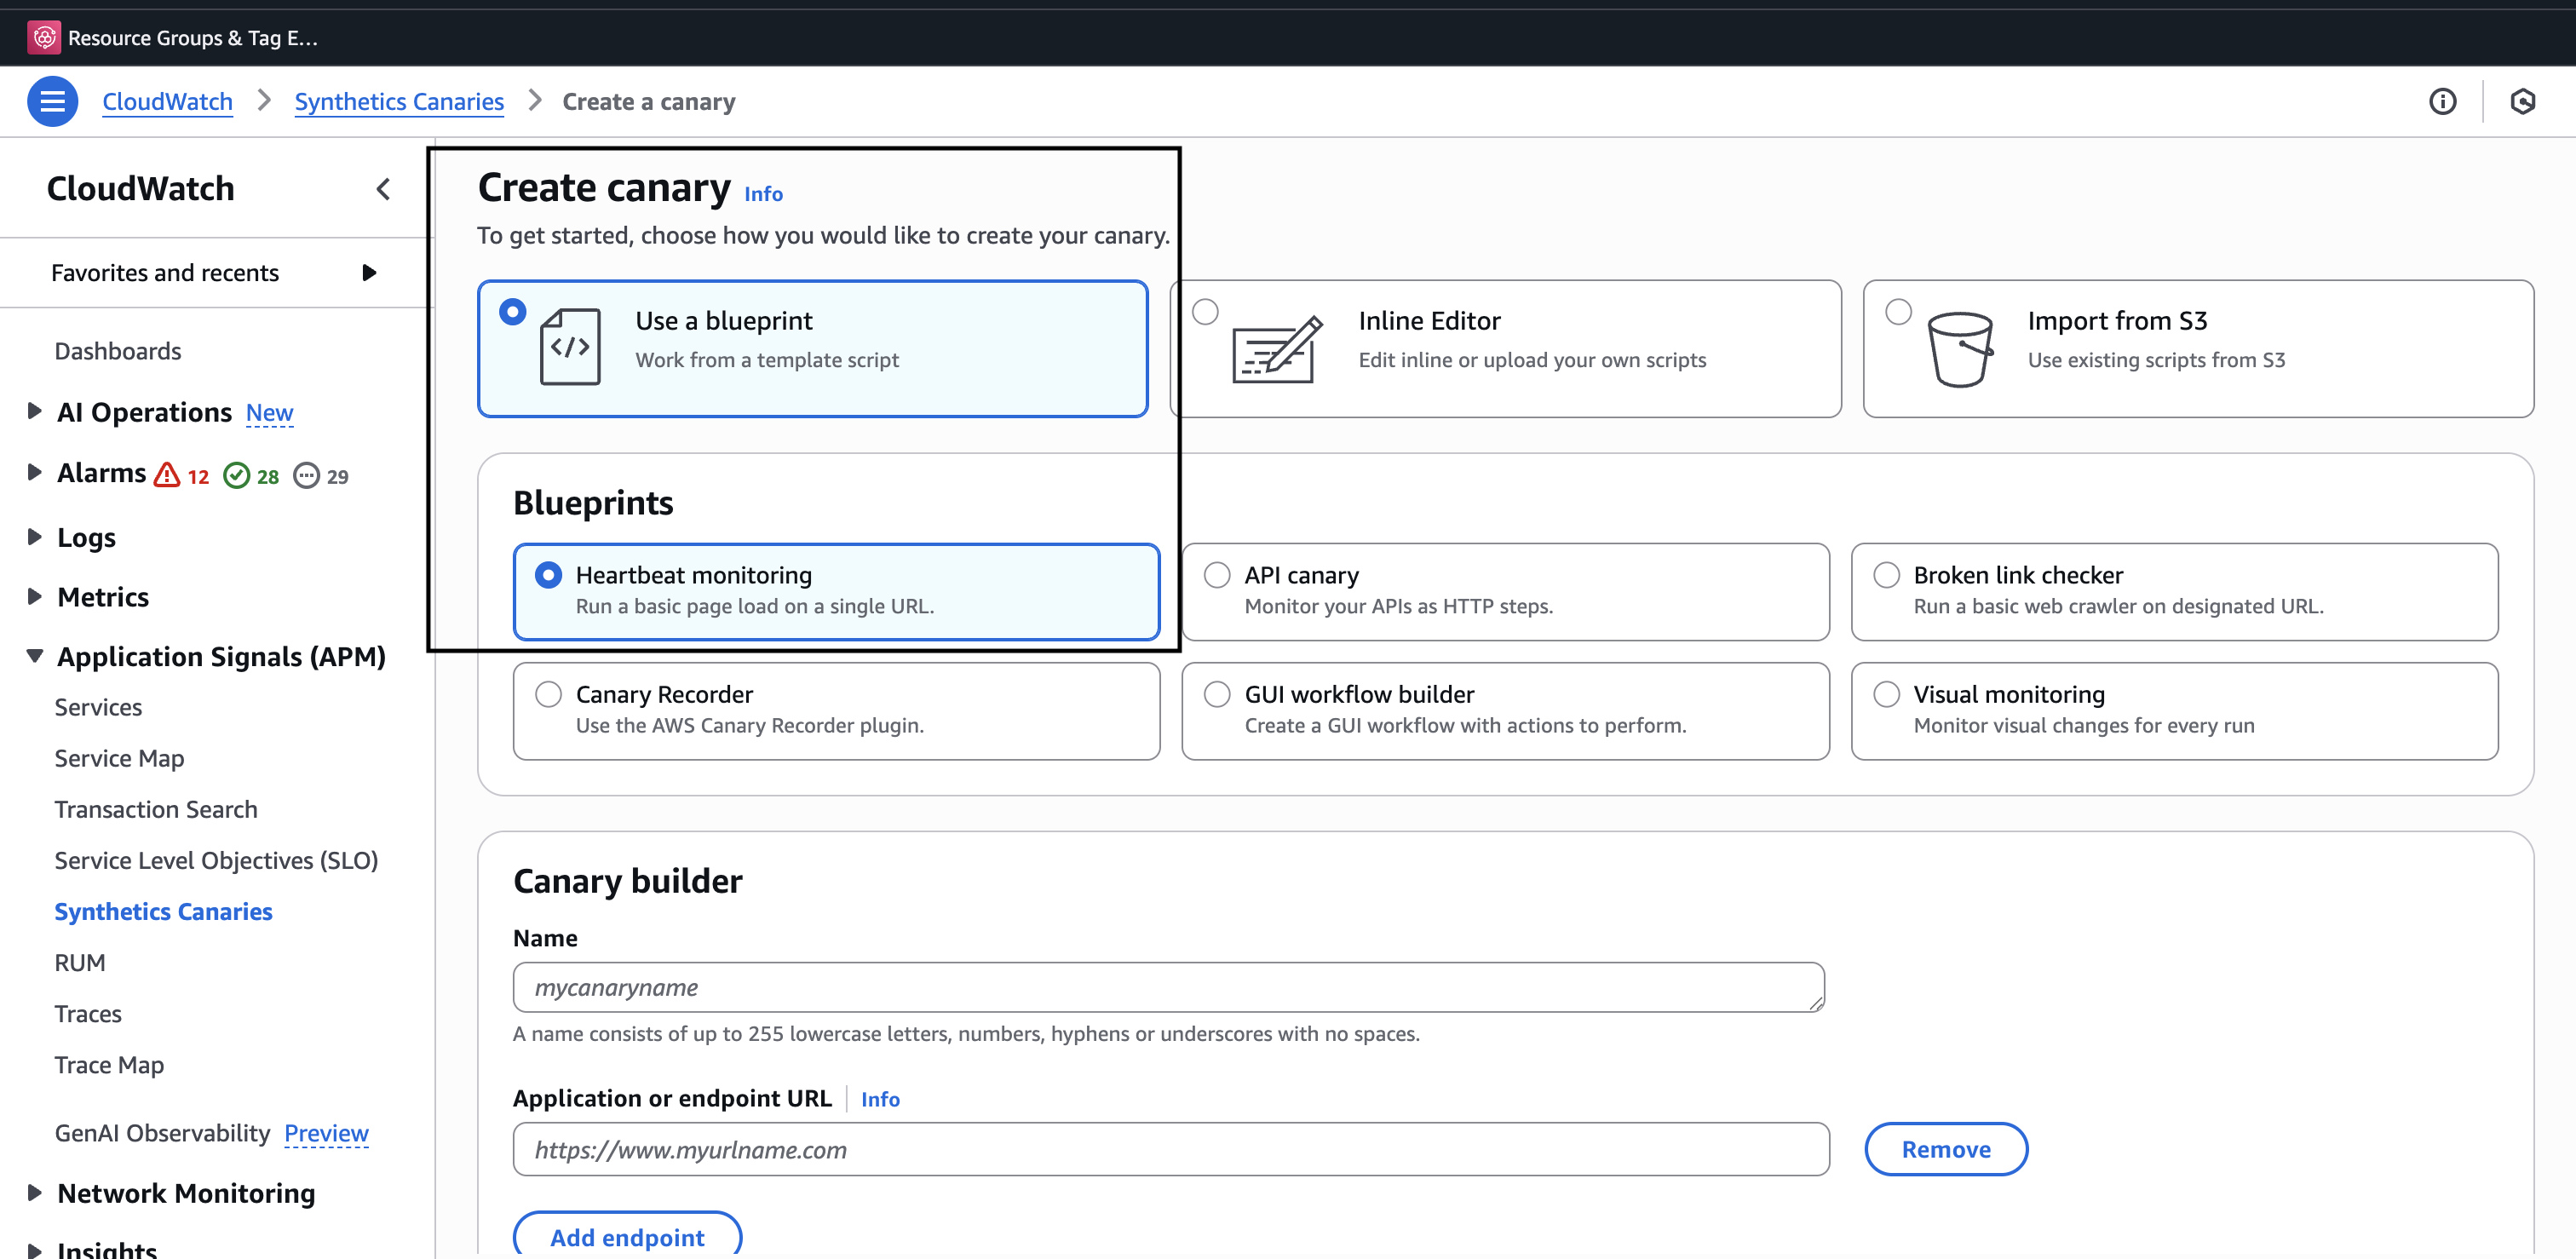Expand the Logs section
Screen dimensions: 2576x1259
point(34,536)
